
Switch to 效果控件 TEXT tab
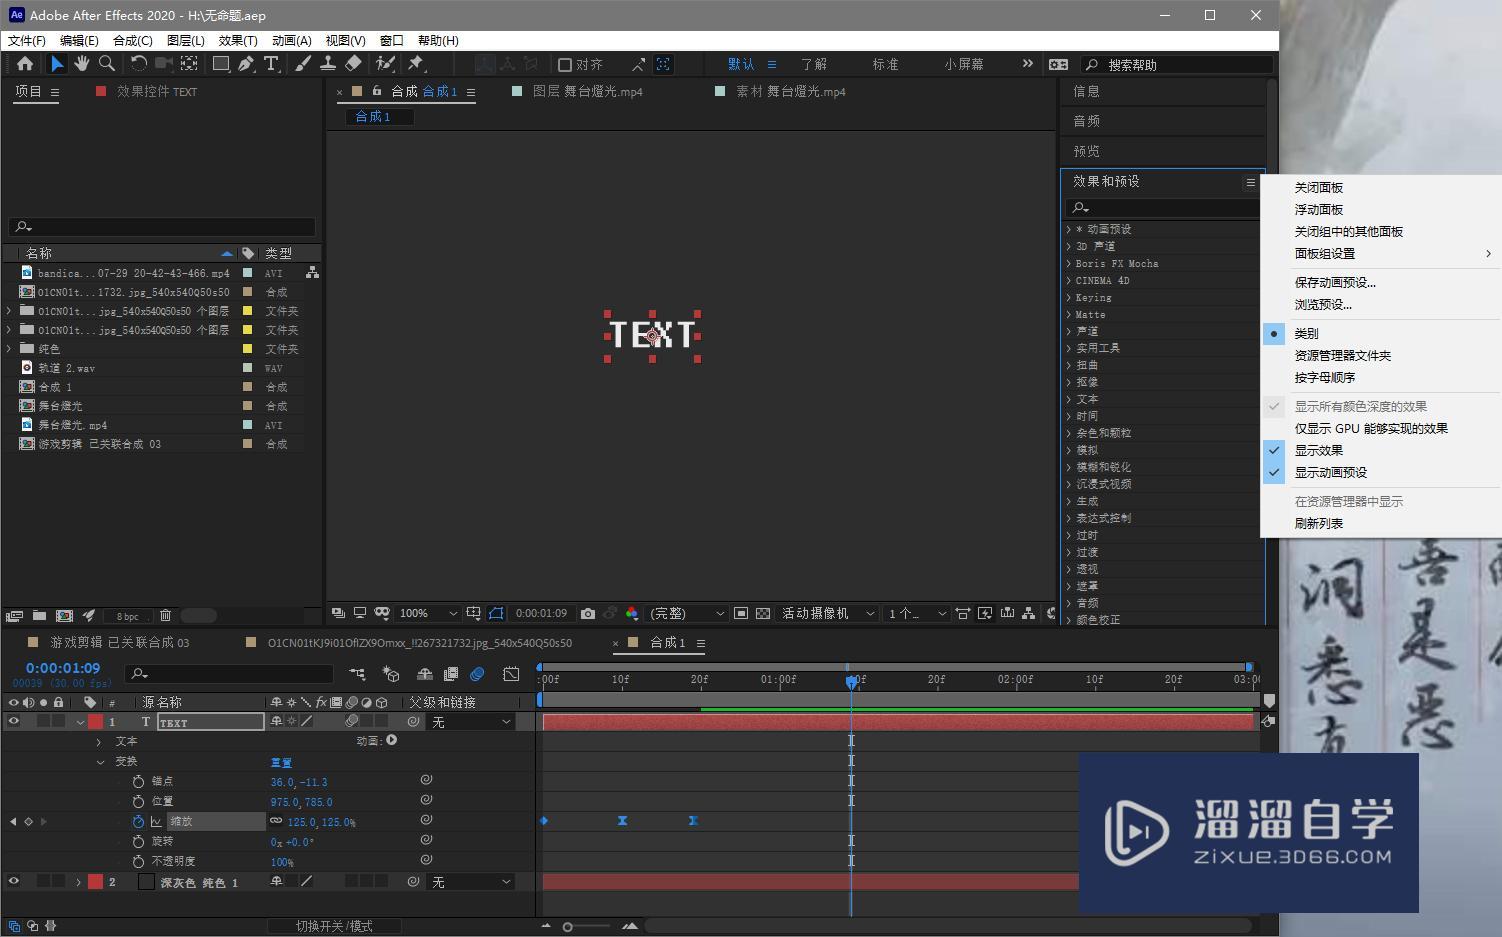click(157, 91)
